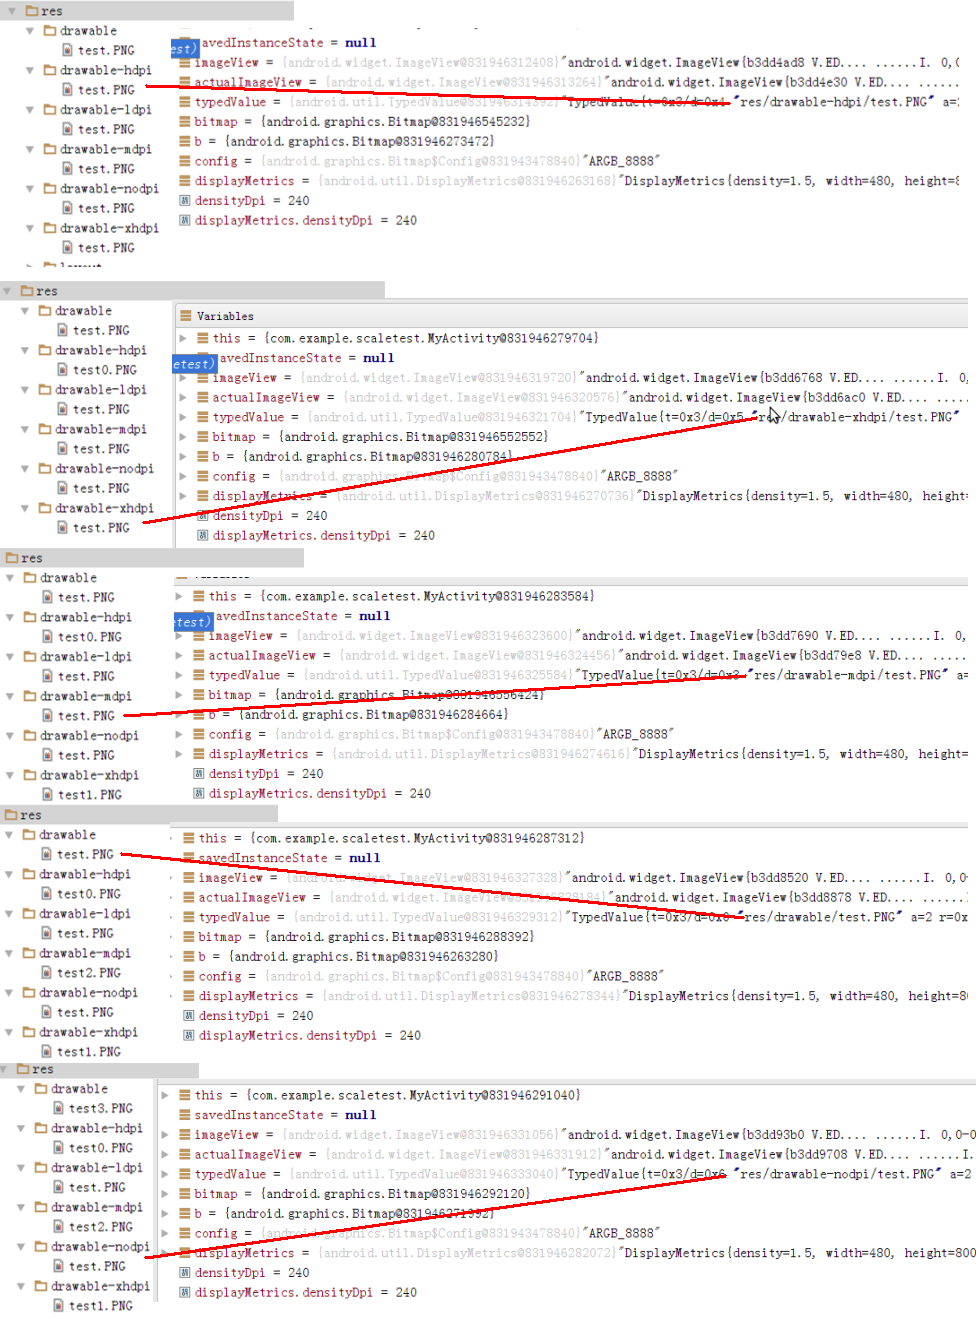This screenshot has height=1318, width=976.
Task: Expand the bitmap Bitmap@831946552552 node arrow
Action: [x=183, y=437]
